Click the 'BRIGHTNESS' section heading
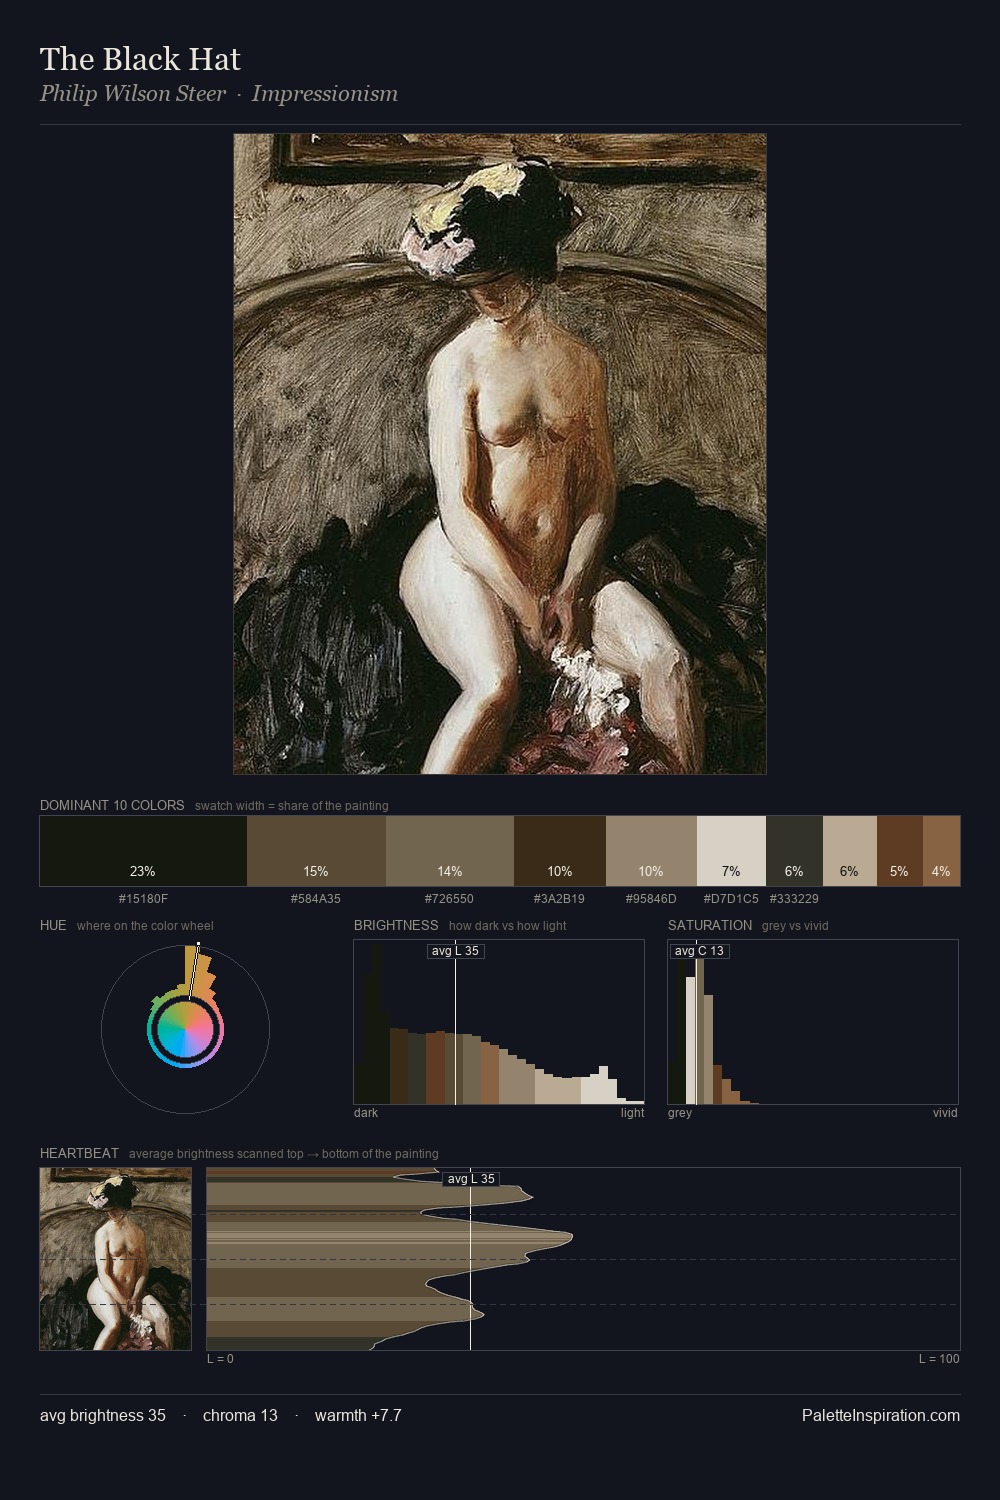 pyautogui.click(x=396, y=925)
